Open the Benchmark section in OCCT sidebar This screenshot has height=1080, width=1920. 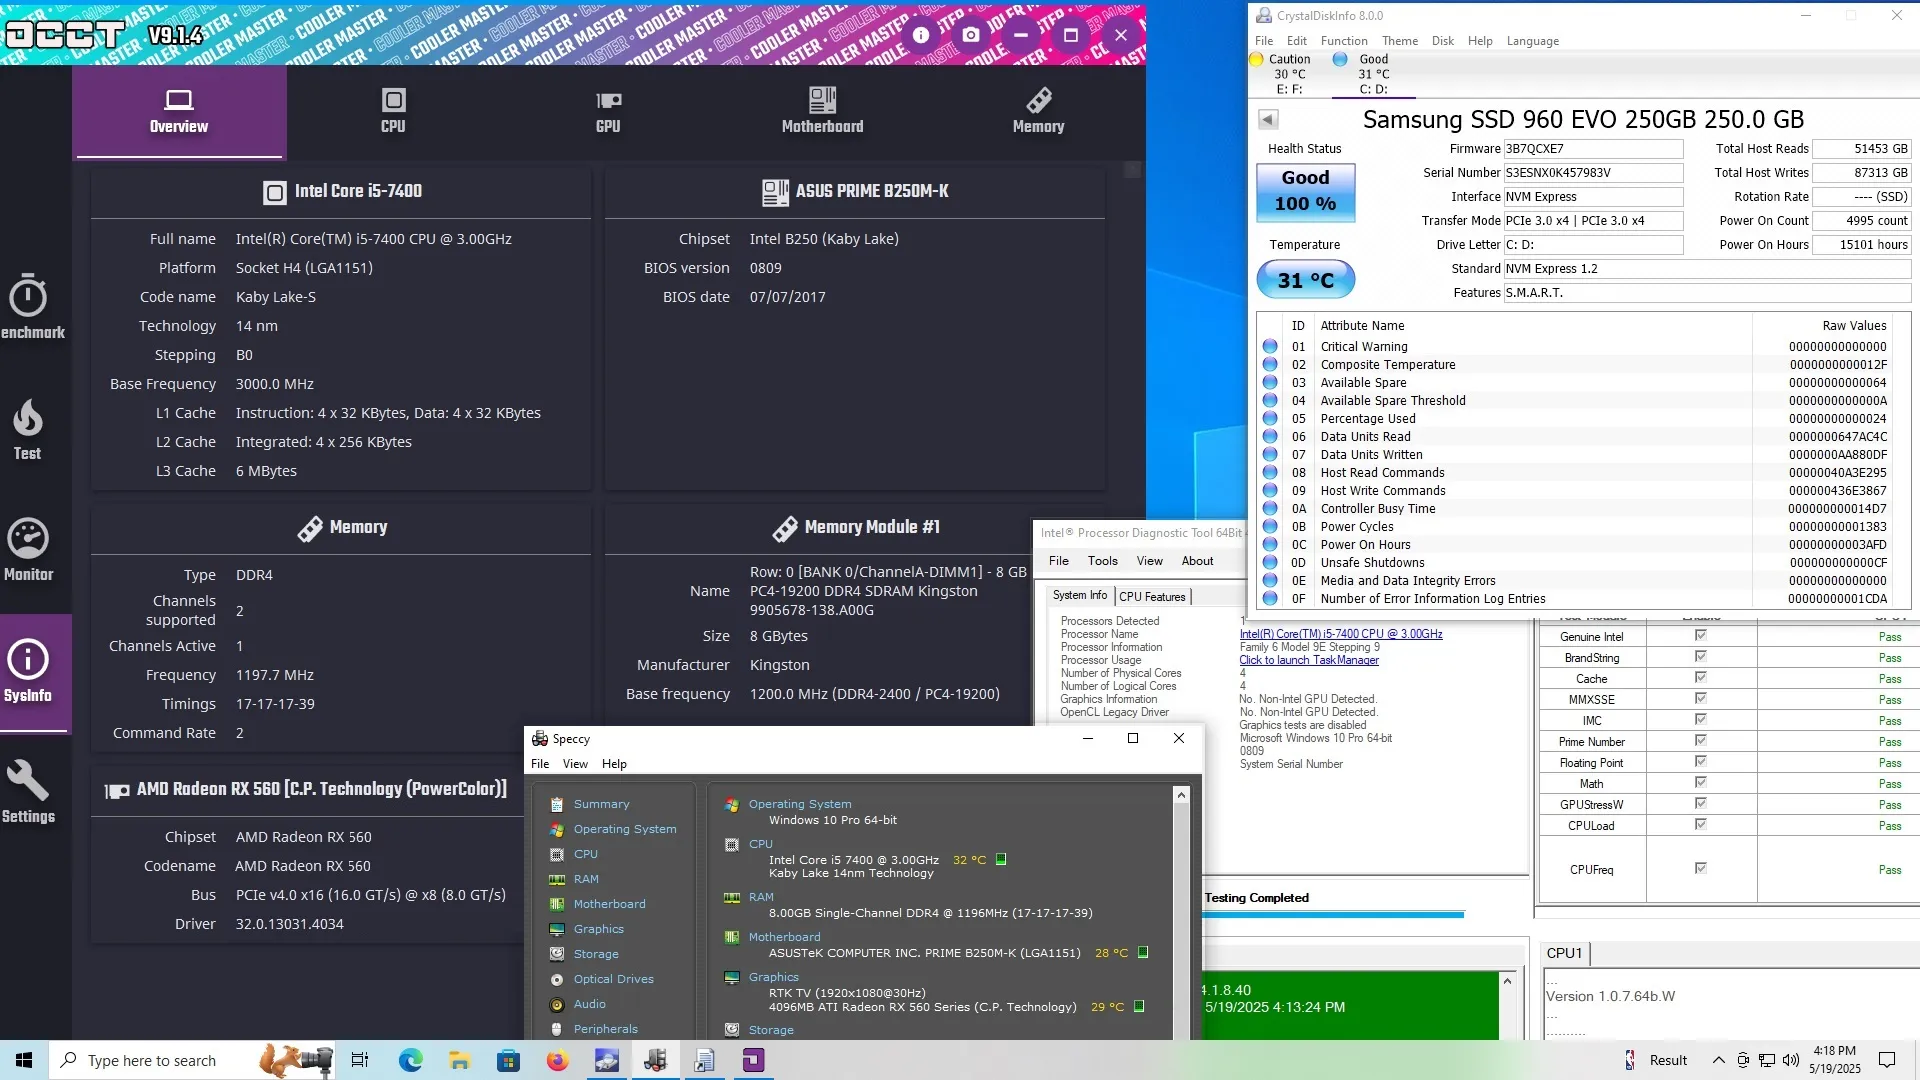pyautogui.click(x=30, y=306)
